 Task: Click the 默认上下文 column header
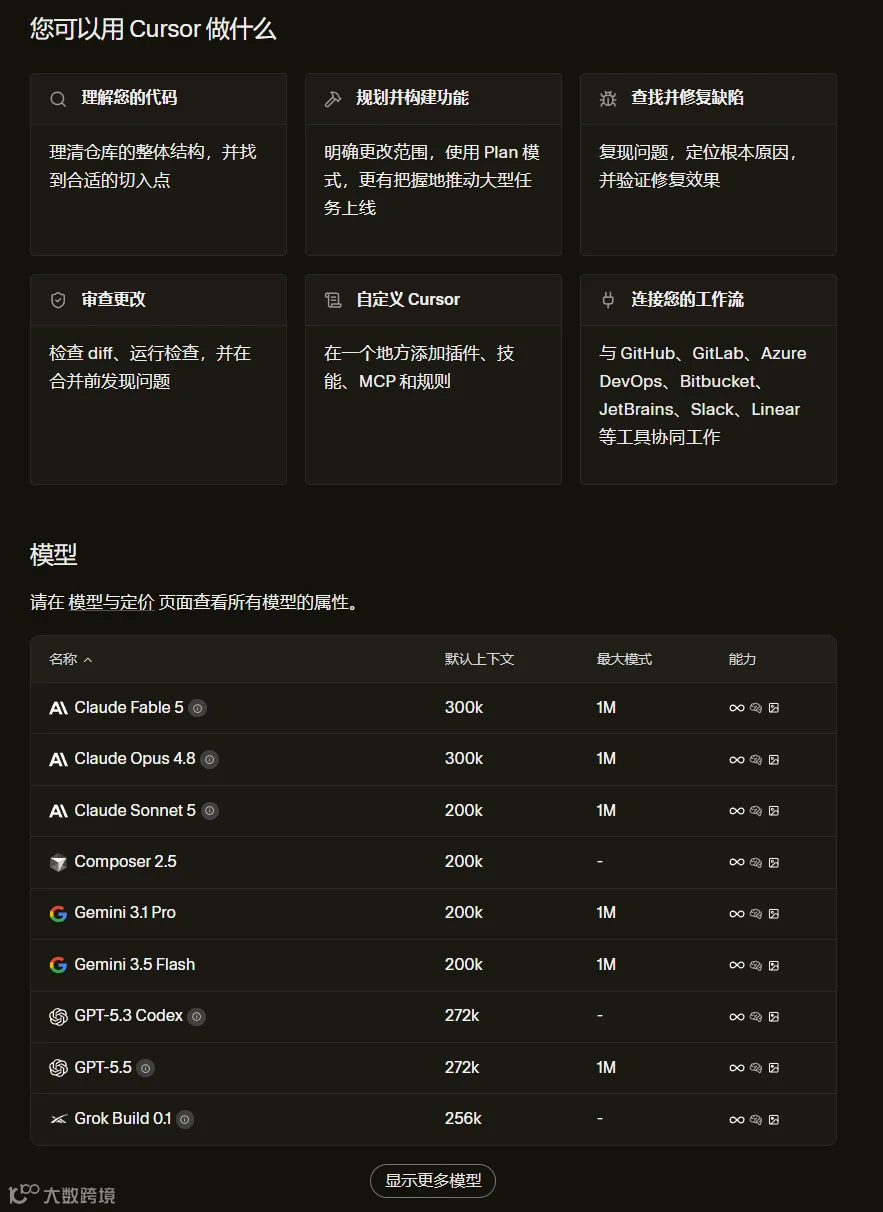click(480, 660)
